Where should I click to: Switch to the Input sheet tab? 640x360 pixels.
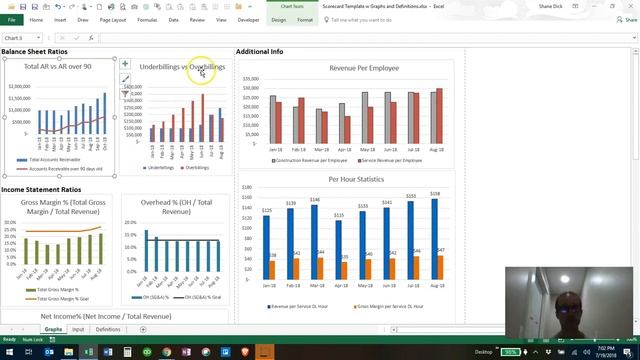[78, 329]
